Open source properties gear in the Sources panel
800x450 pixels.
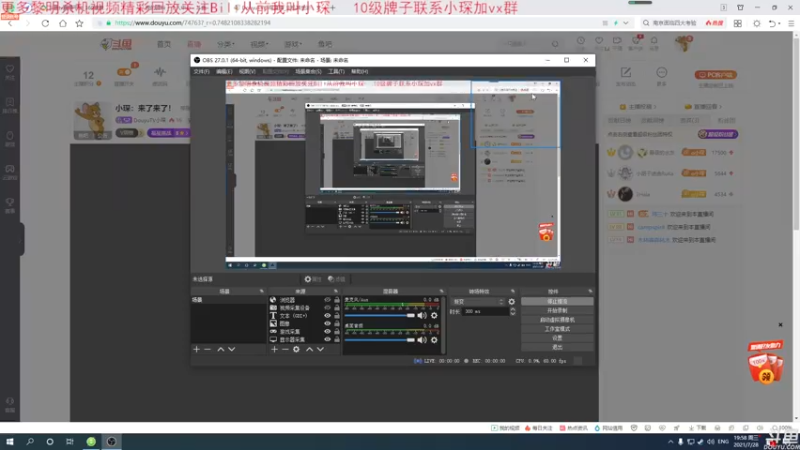[296, 349]
